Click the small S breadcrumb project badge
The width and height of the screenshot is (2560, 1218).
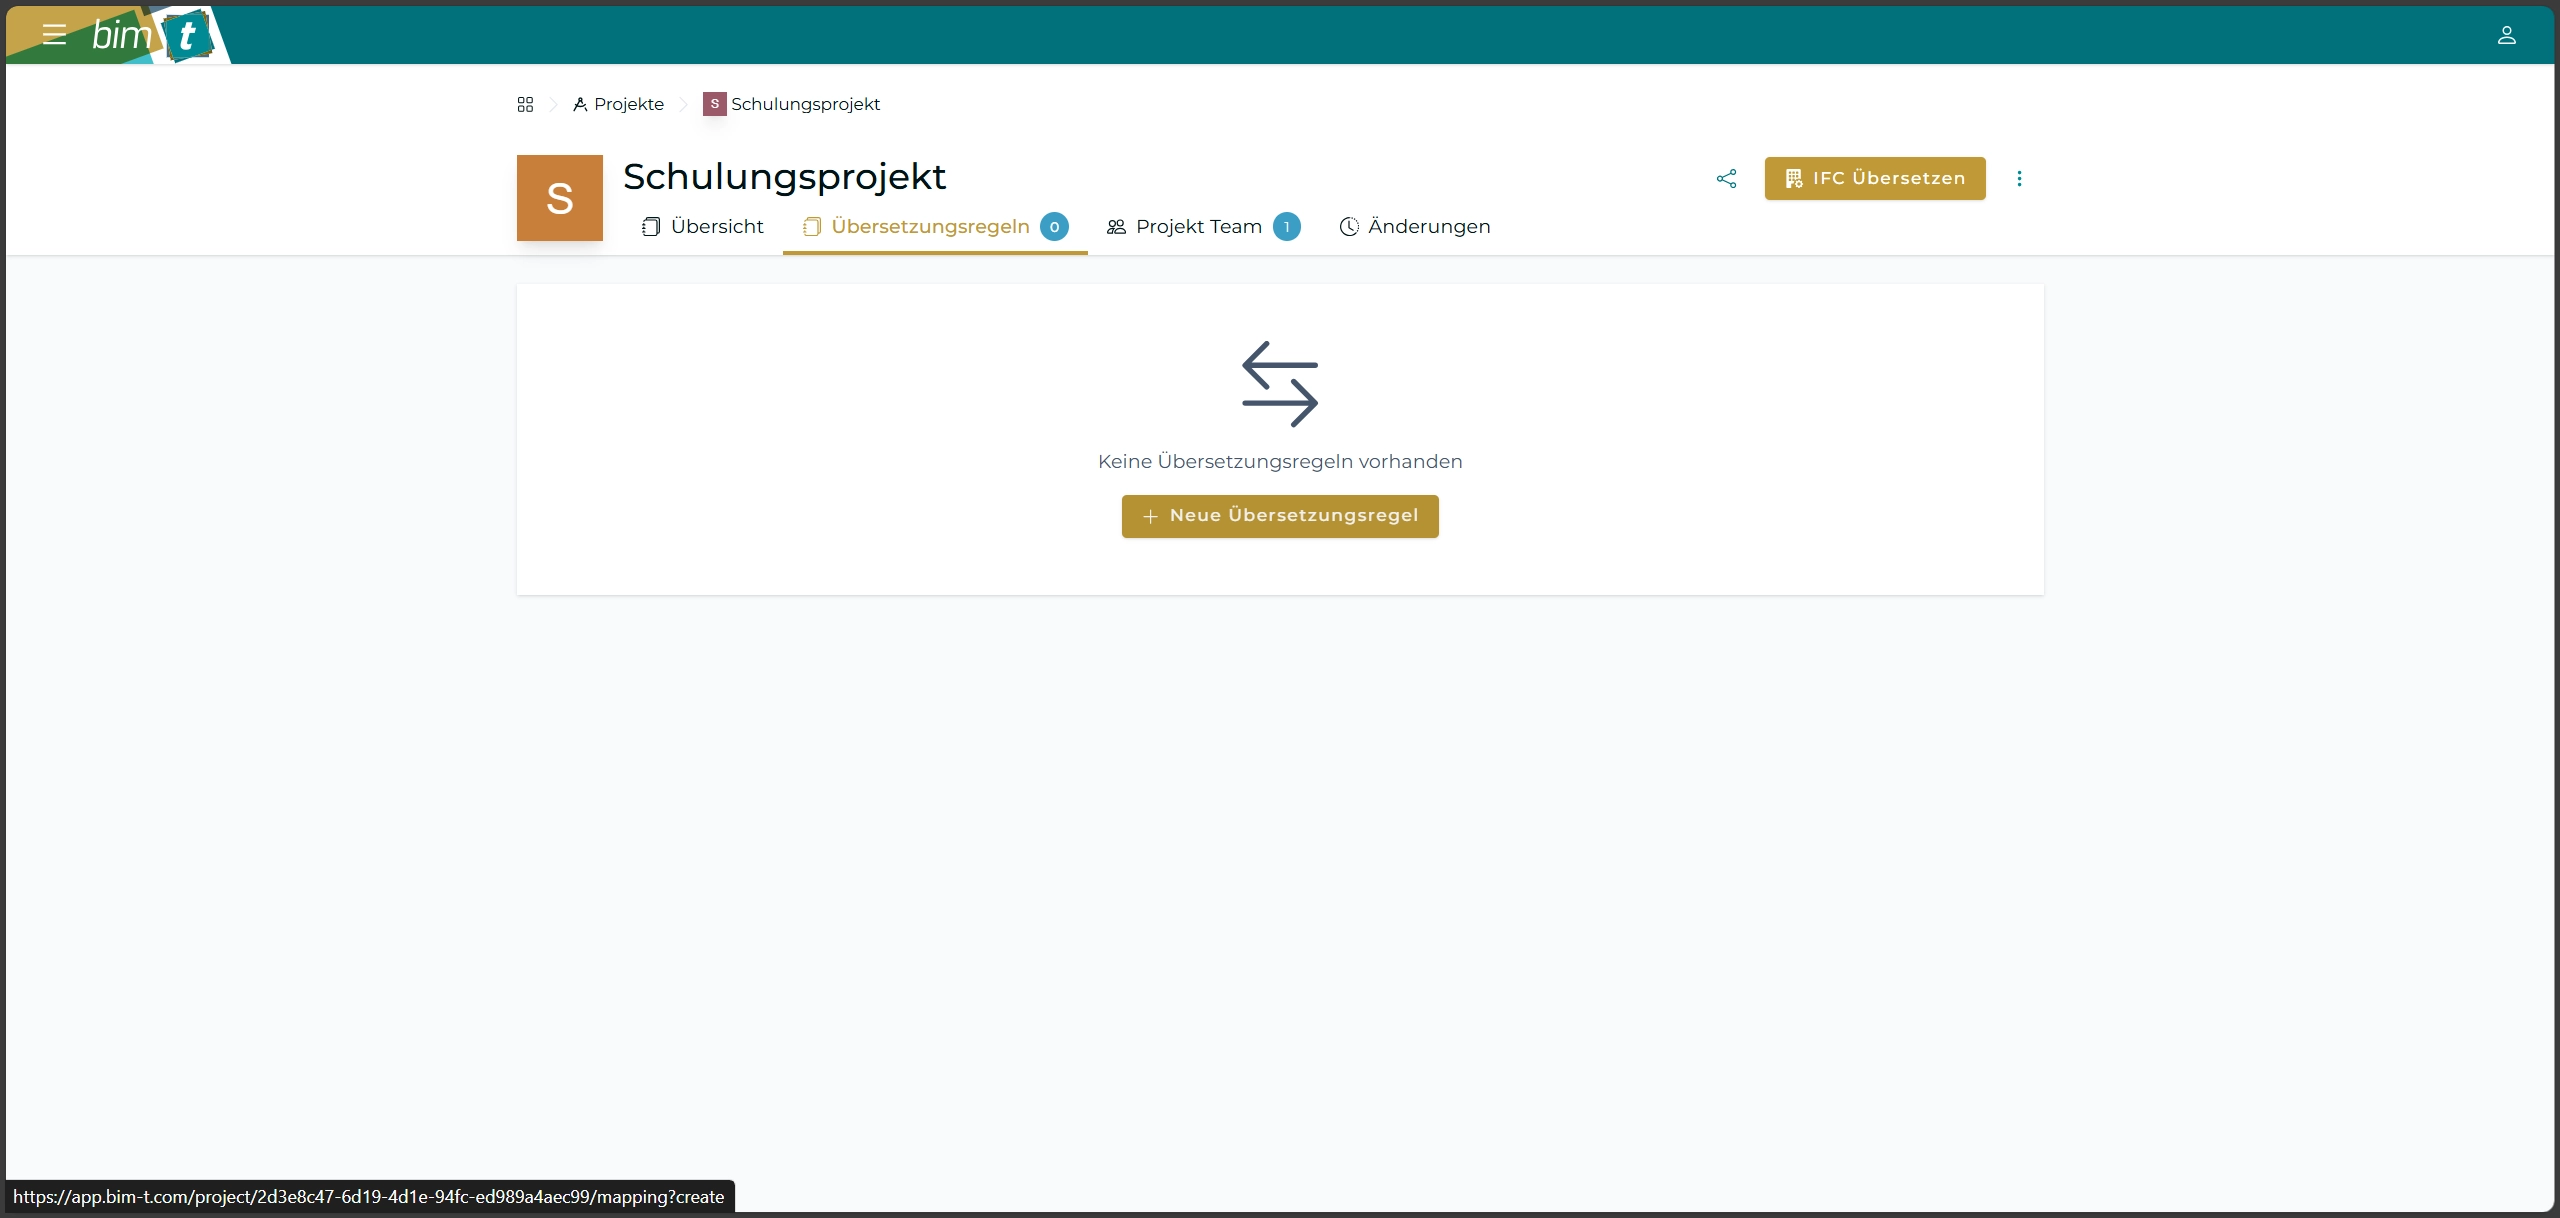(714, 104)
